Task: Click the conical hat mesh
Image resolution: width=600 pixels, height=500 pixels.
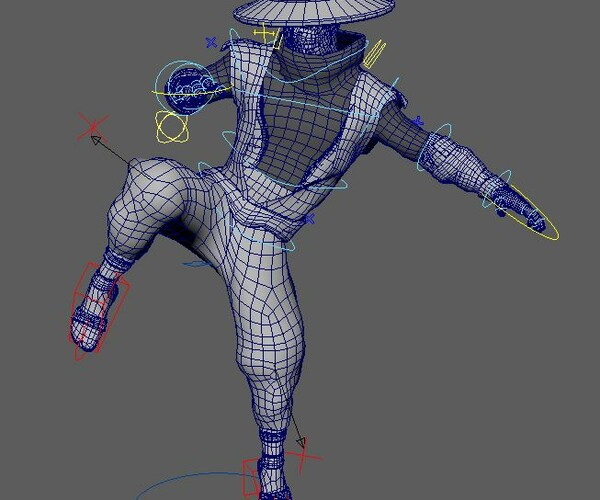Action: 314,11
